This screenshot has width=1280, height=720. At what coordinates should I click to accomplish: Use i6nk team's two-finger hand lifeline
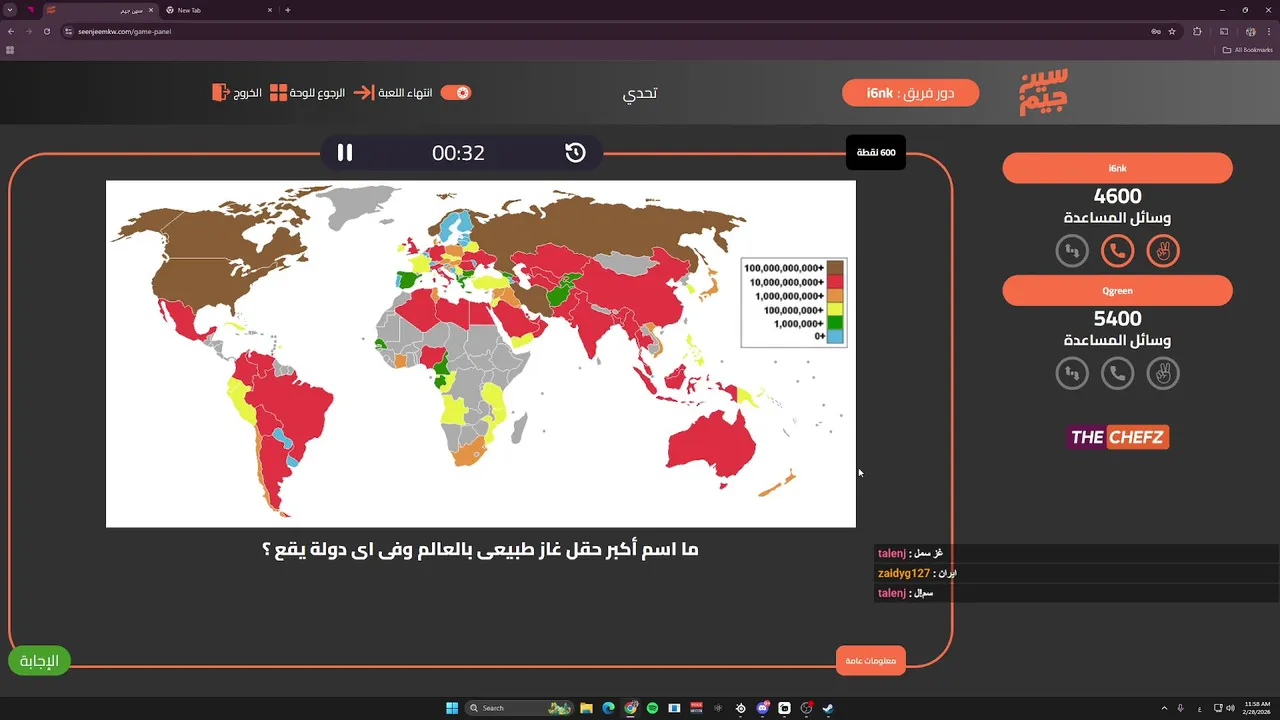click(x=1163, y=250)
